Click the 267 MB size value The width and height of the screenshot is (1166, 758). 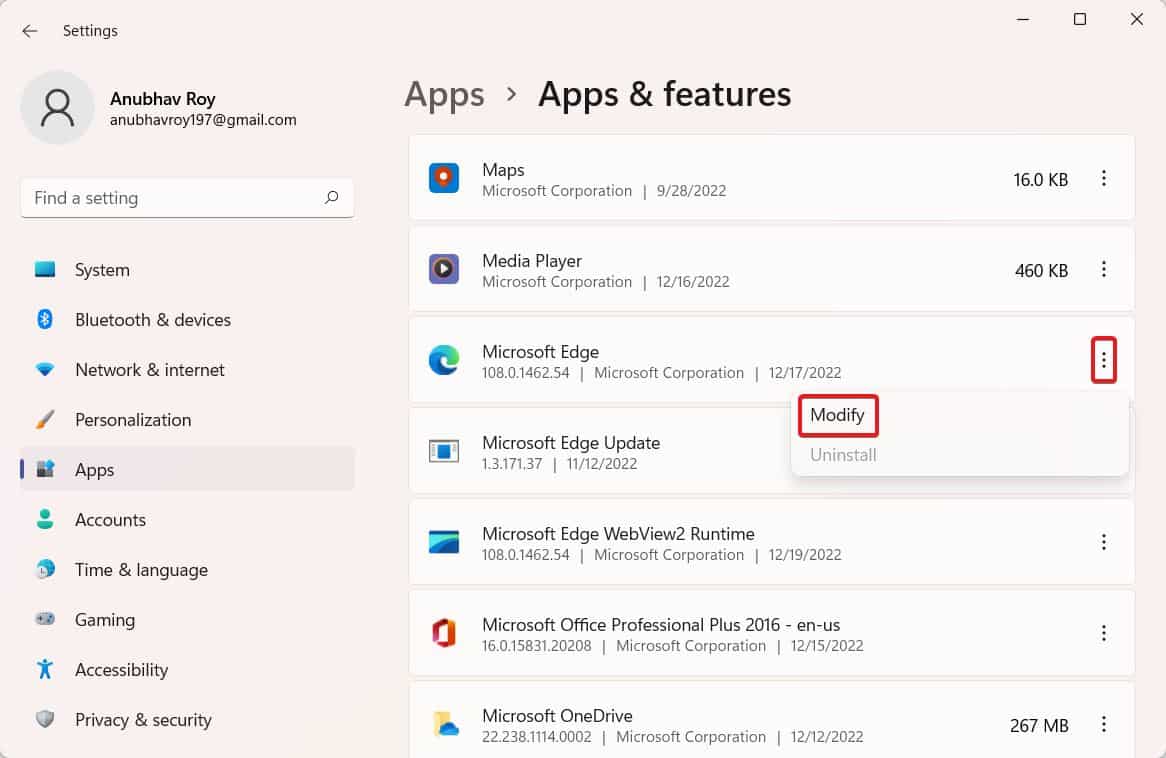[1039, 725]
